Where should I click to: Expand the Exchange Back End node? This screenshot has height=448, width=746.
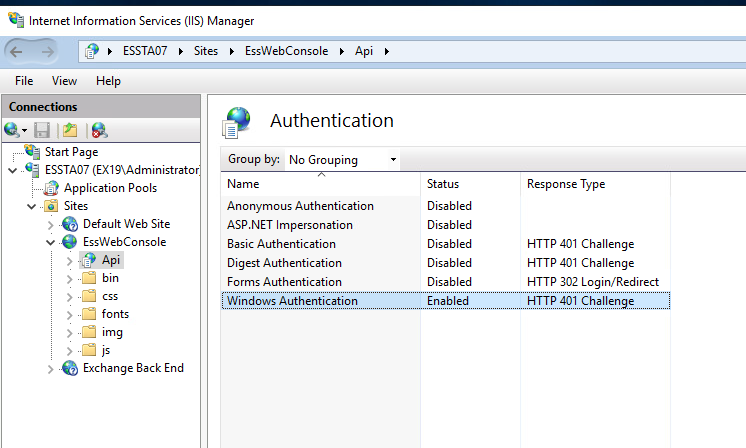pos(50,369)
